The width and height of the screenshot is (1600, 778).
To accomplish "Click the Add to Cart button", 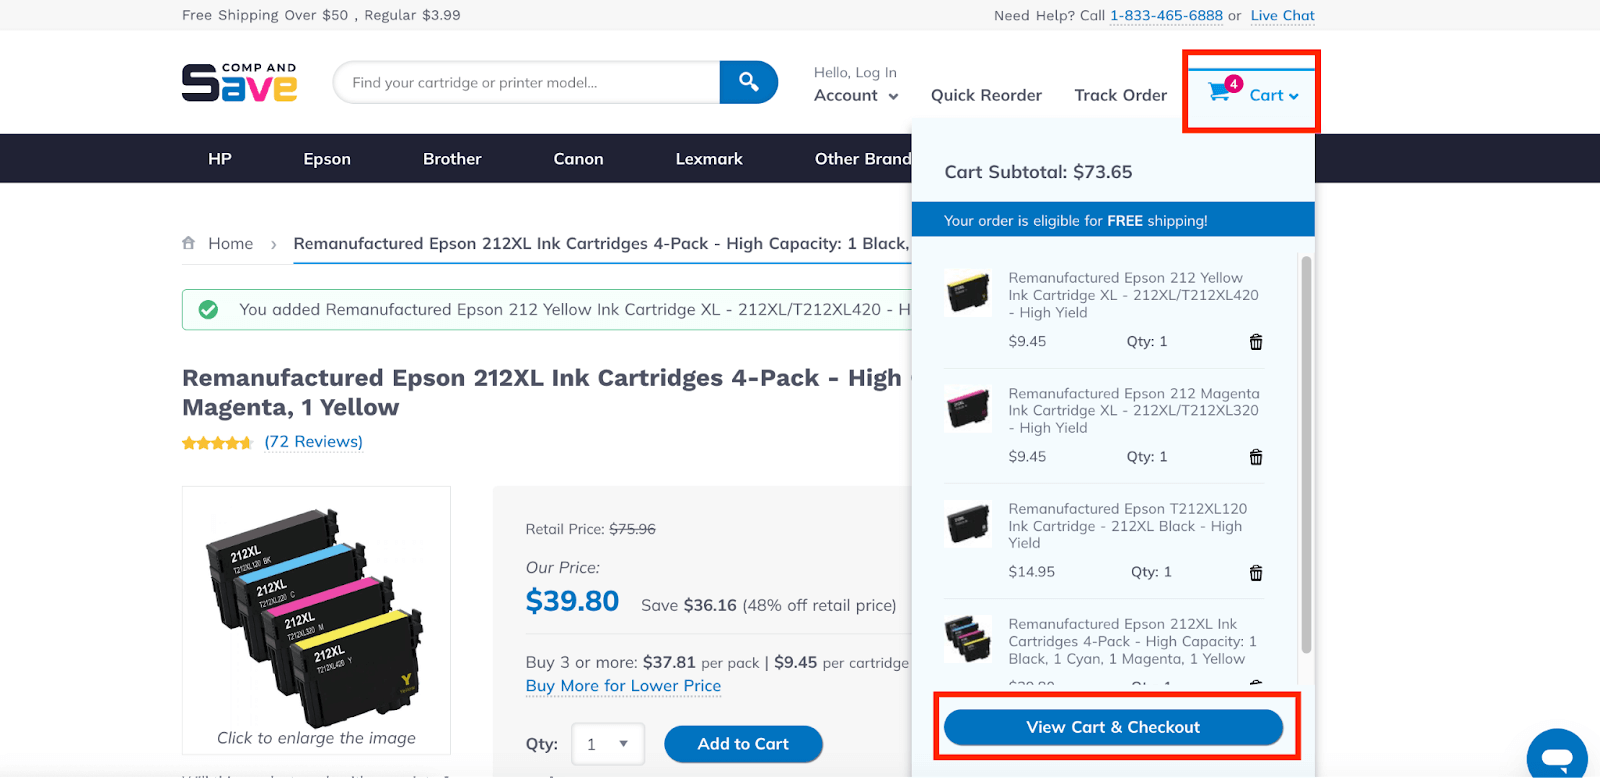I will pyautogui.click(x=742, y=744).
